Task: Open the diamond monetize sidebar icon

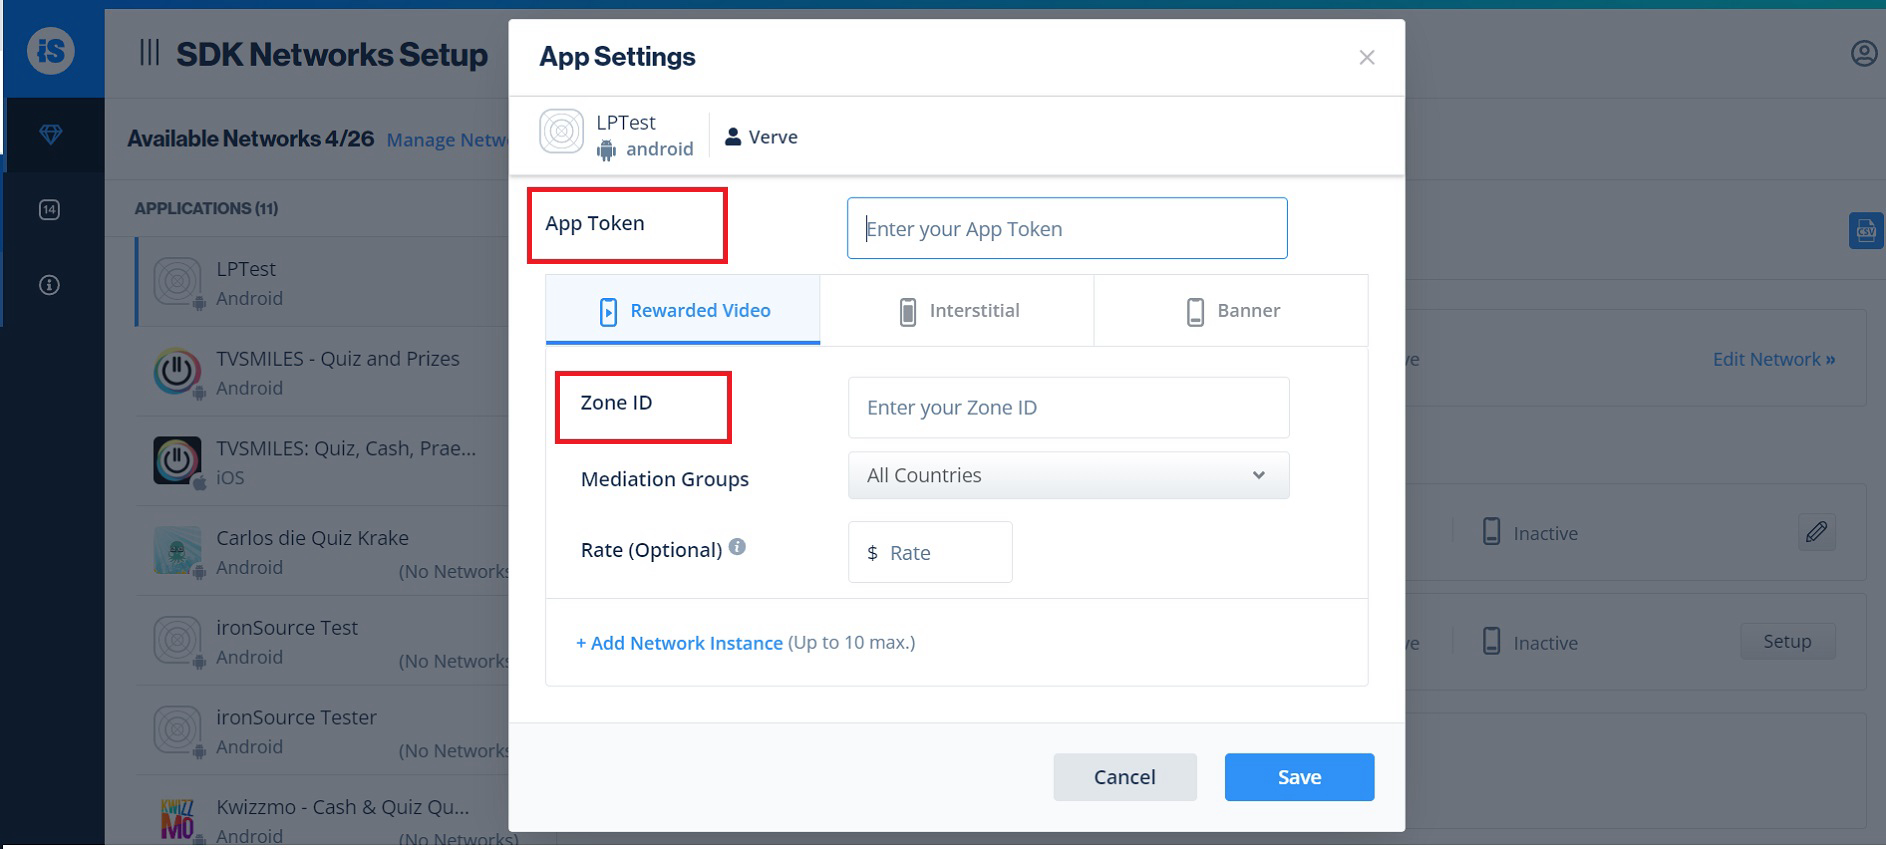Action: point(50,134)
